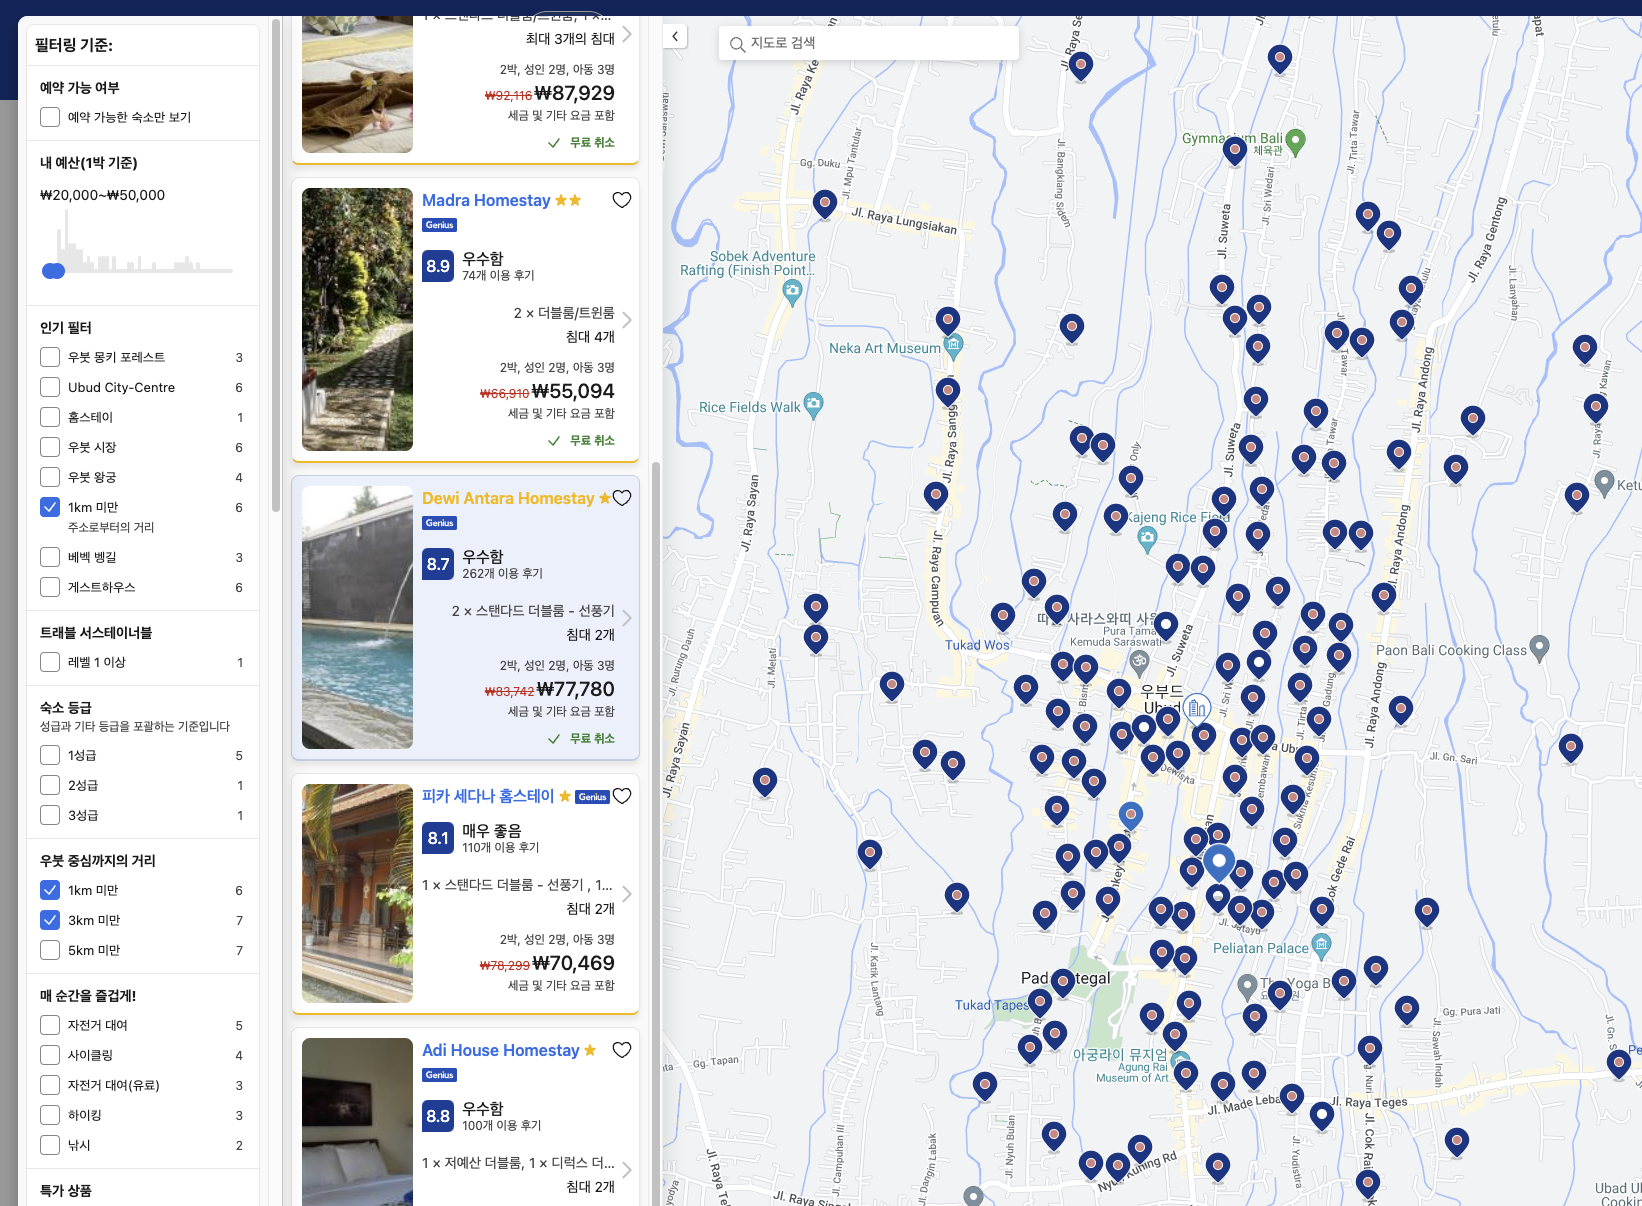Viewport: 1642px width, 1206px height.
Task: Select the Rice Fields Walk camera marker
Action: pos(813,405)
